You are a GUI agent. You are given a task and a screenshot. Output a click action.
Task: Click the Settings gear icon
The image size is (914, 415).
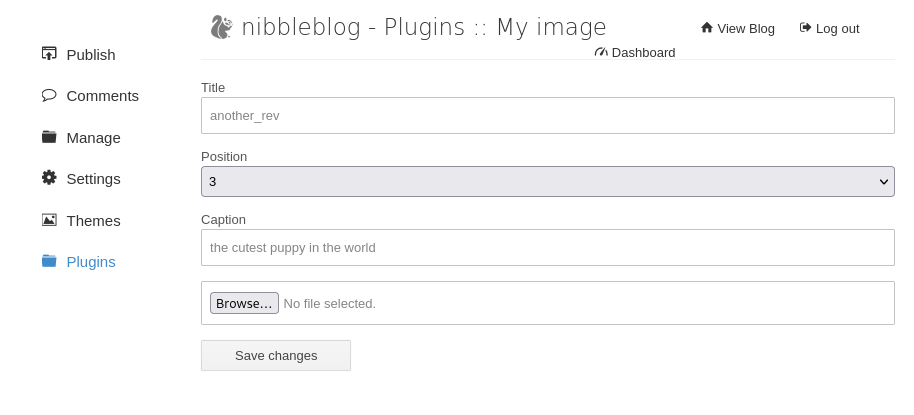coord(49,178)
